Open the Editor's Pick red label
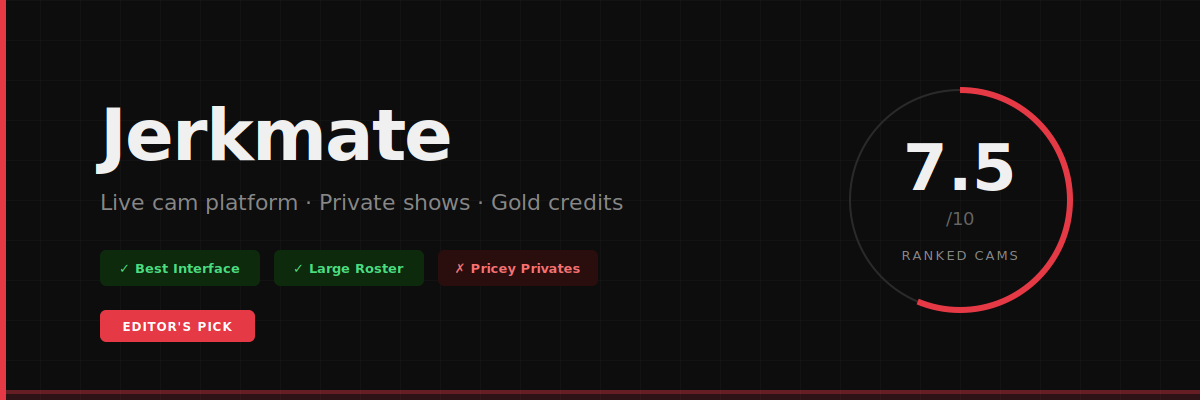The width and height of the screenshot is (1200, 400). [177, 326]
